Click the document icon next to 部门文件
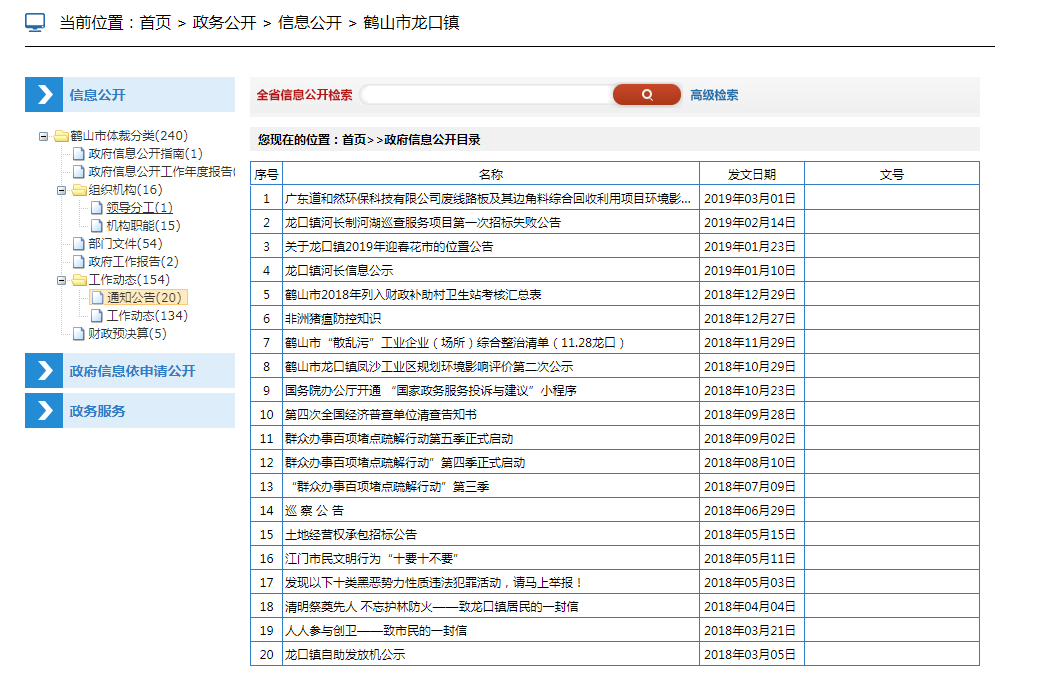The image size is (1055, 683). (x=79, y=244)
